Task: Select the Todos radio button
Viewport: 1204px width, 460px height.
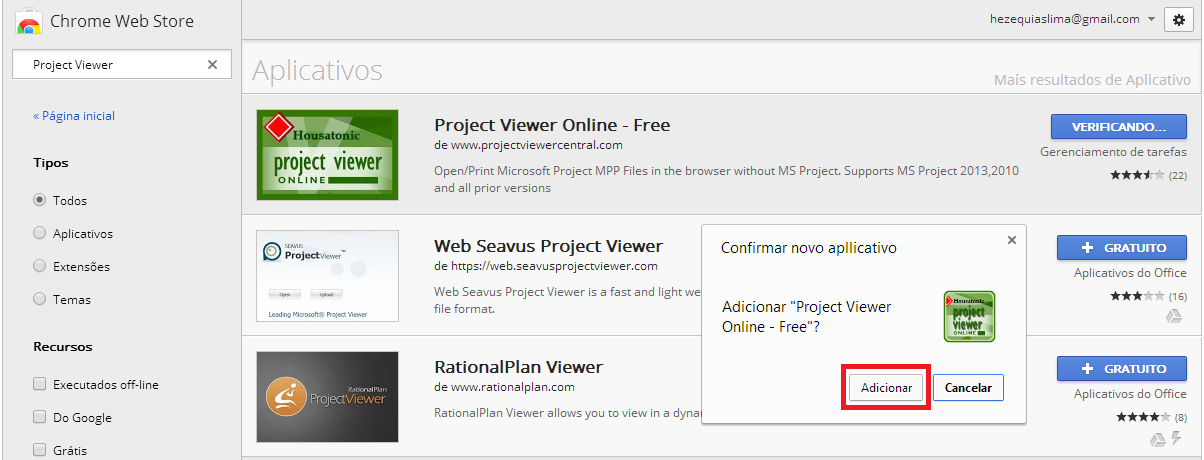Action: [x=40, y=200]
